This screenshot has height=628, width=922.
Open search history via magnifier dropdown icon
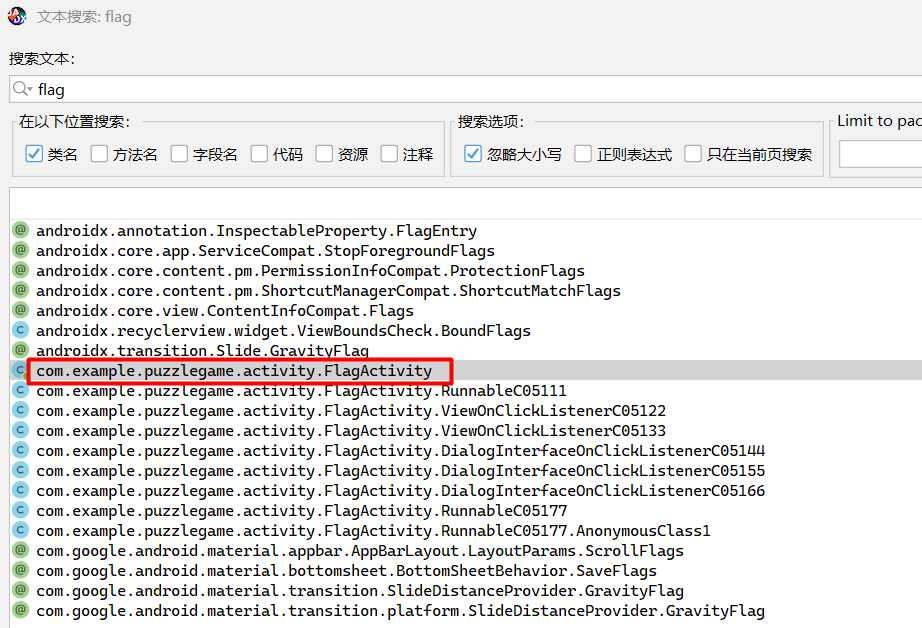(23, 89)
